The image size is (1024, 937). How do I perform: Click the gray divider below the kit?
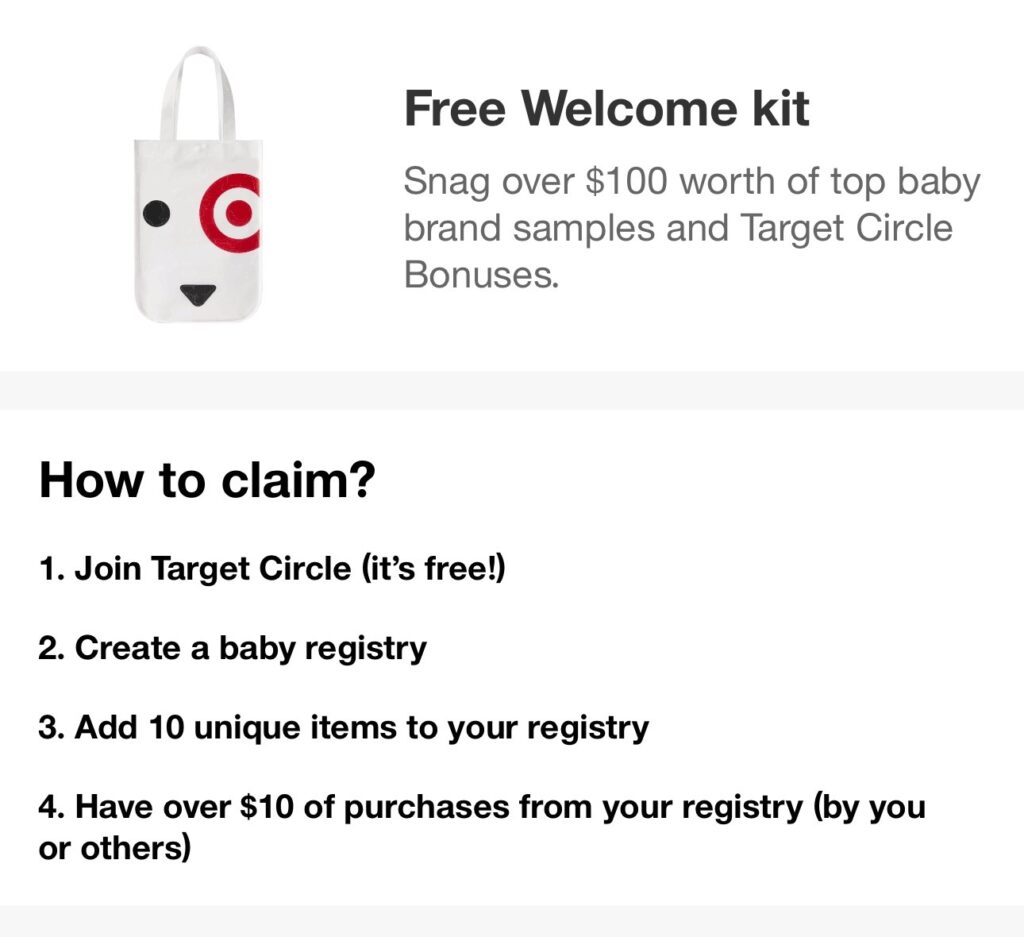coord(512,390)
